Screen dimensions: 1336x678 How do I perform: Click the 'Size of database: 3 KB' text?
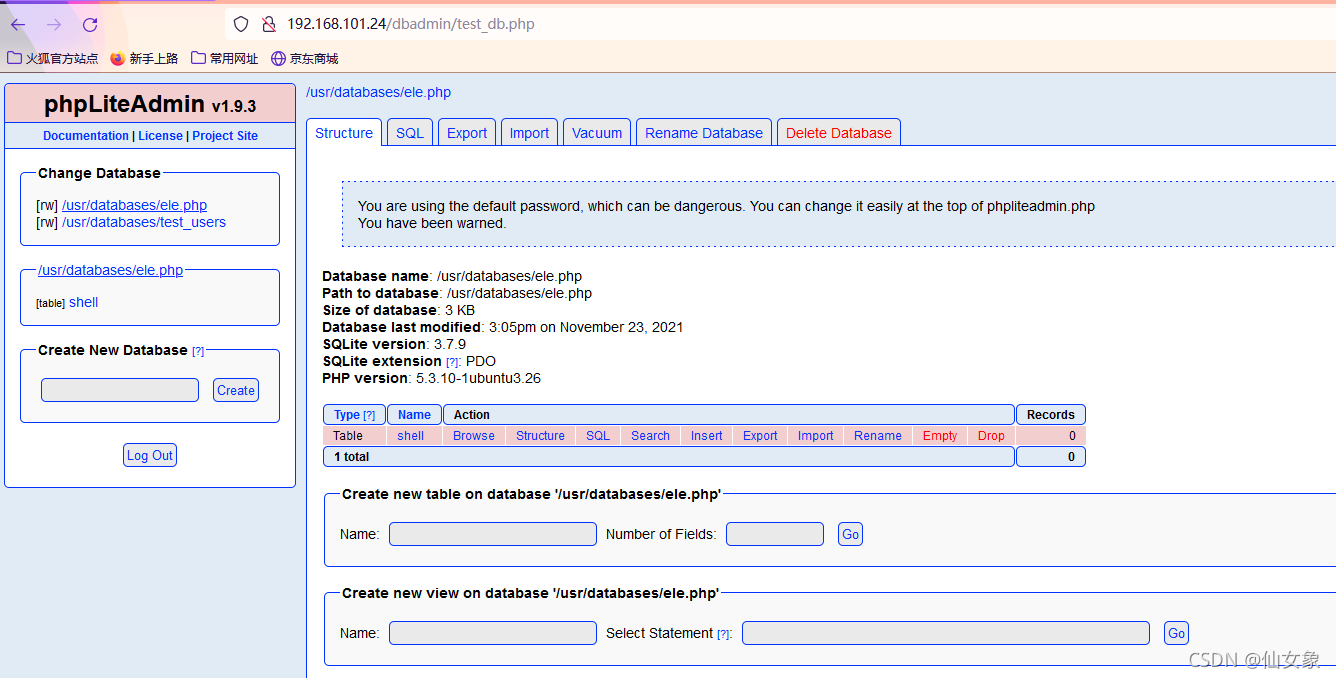point(398,310)
